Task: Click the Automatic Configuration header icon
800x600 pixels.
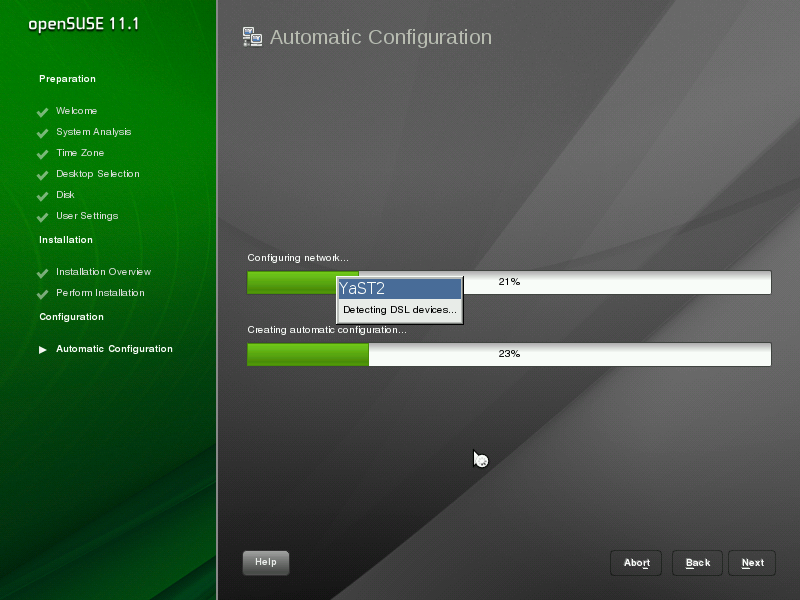Action: pyautogui.click(x=252, y=37)
